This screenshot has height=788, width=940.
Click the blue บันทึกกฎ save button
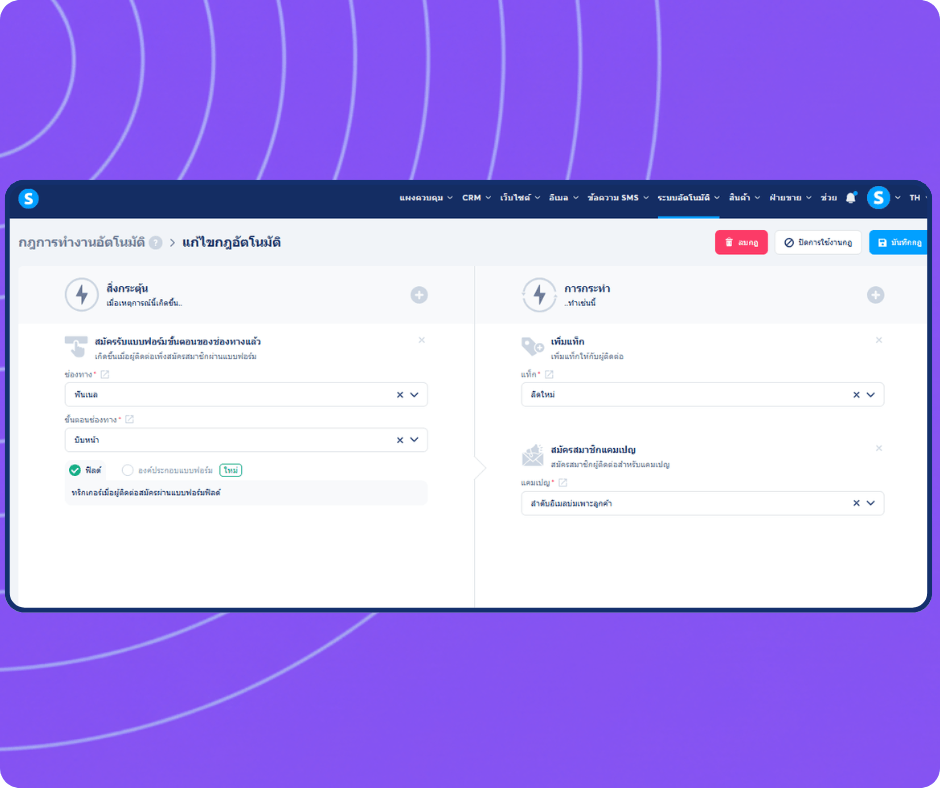point(898,242)
